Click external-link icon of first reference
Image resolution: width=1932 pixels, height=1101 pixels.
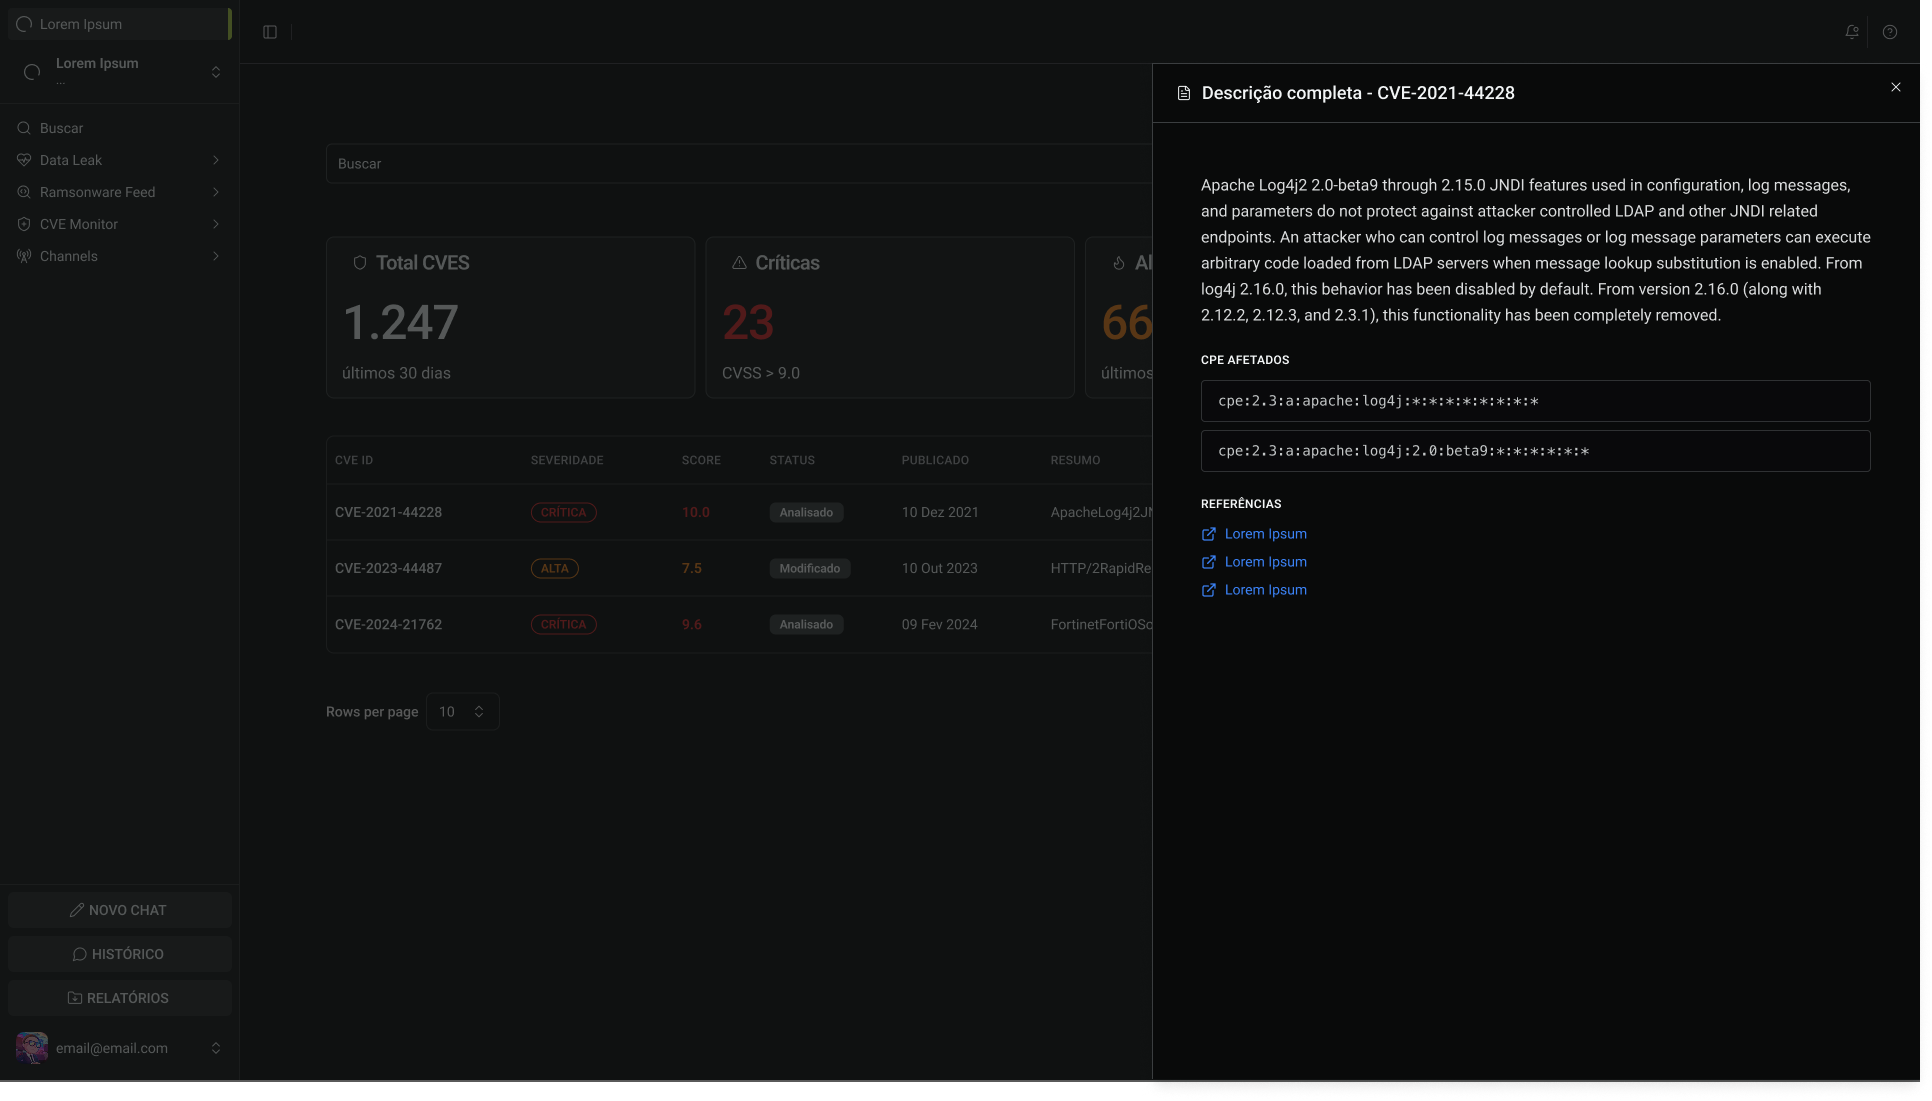tap(1209, 534)
